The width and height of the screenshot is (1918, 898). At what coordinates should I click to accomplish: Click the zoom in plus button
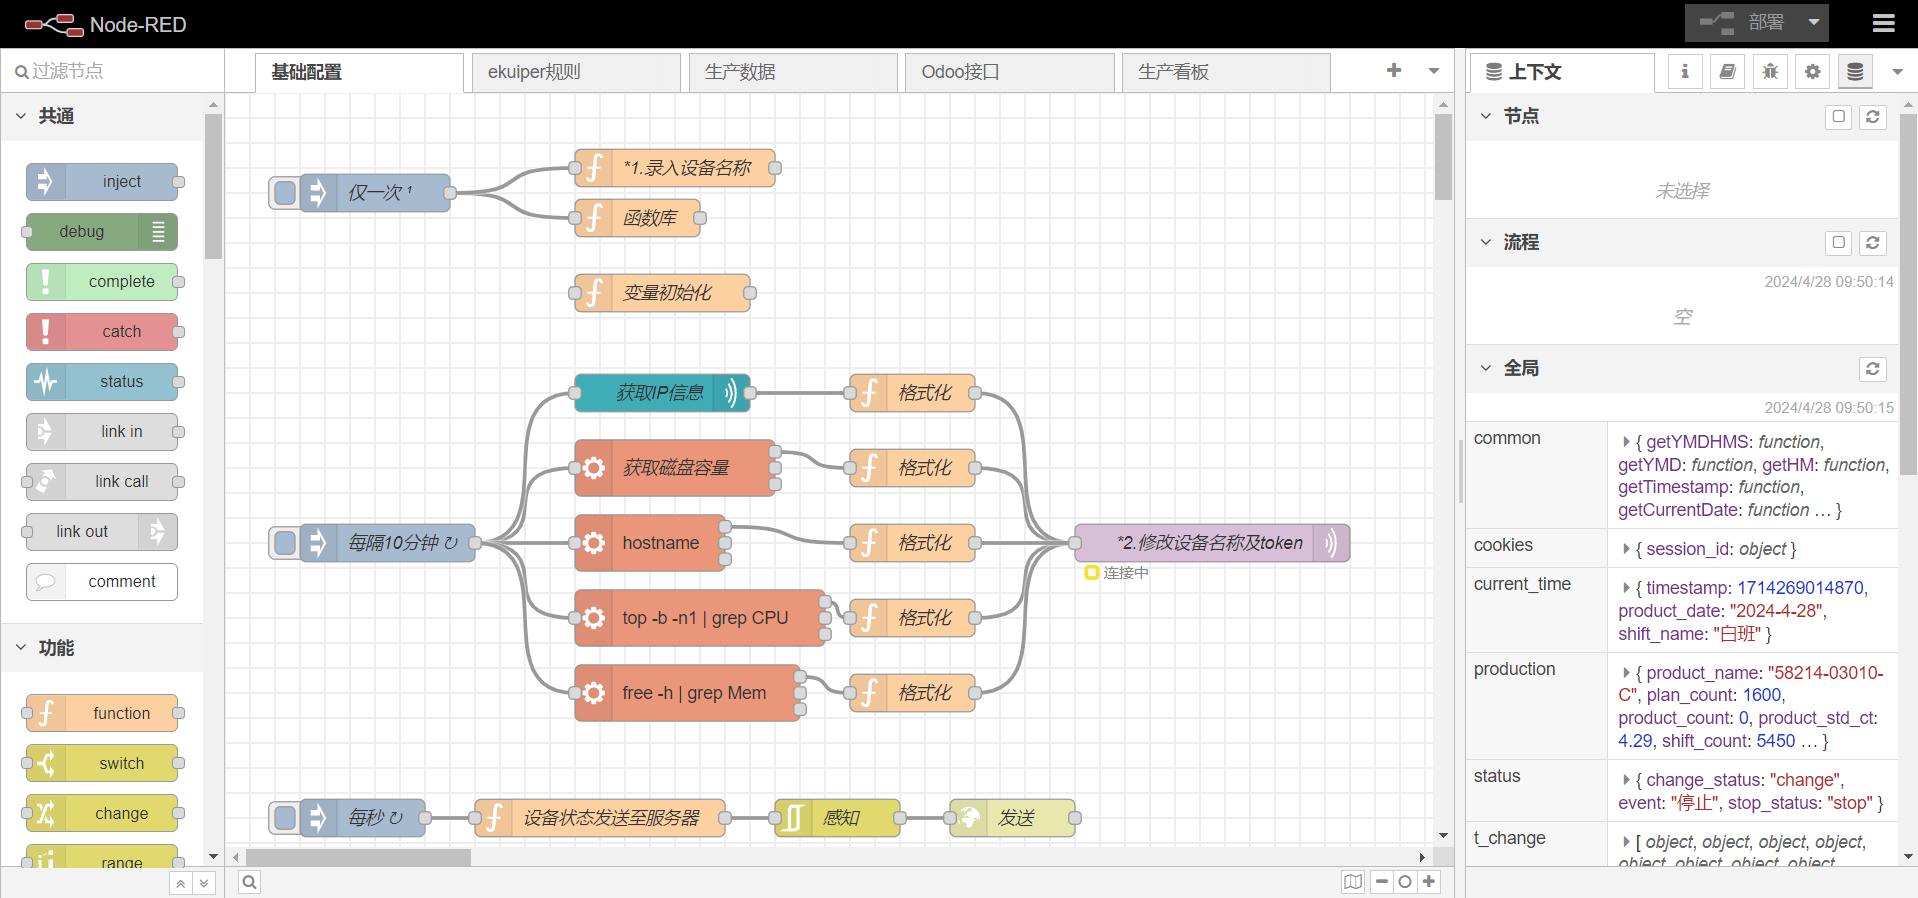click(1429, 882)
